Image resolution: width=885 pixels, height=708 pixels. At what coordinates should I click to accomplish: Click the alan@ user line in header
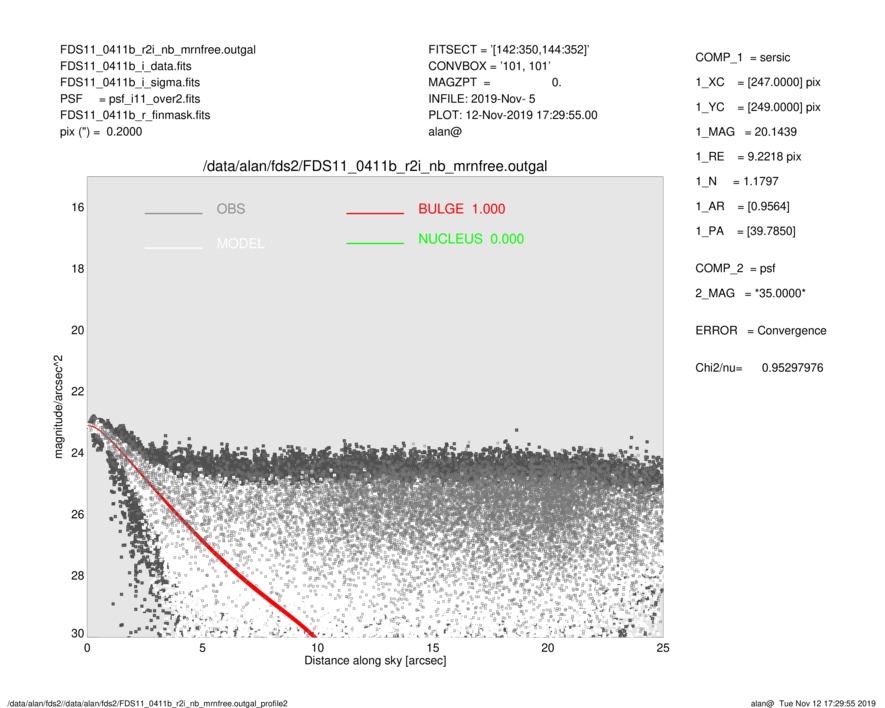(x=445, y=132)
